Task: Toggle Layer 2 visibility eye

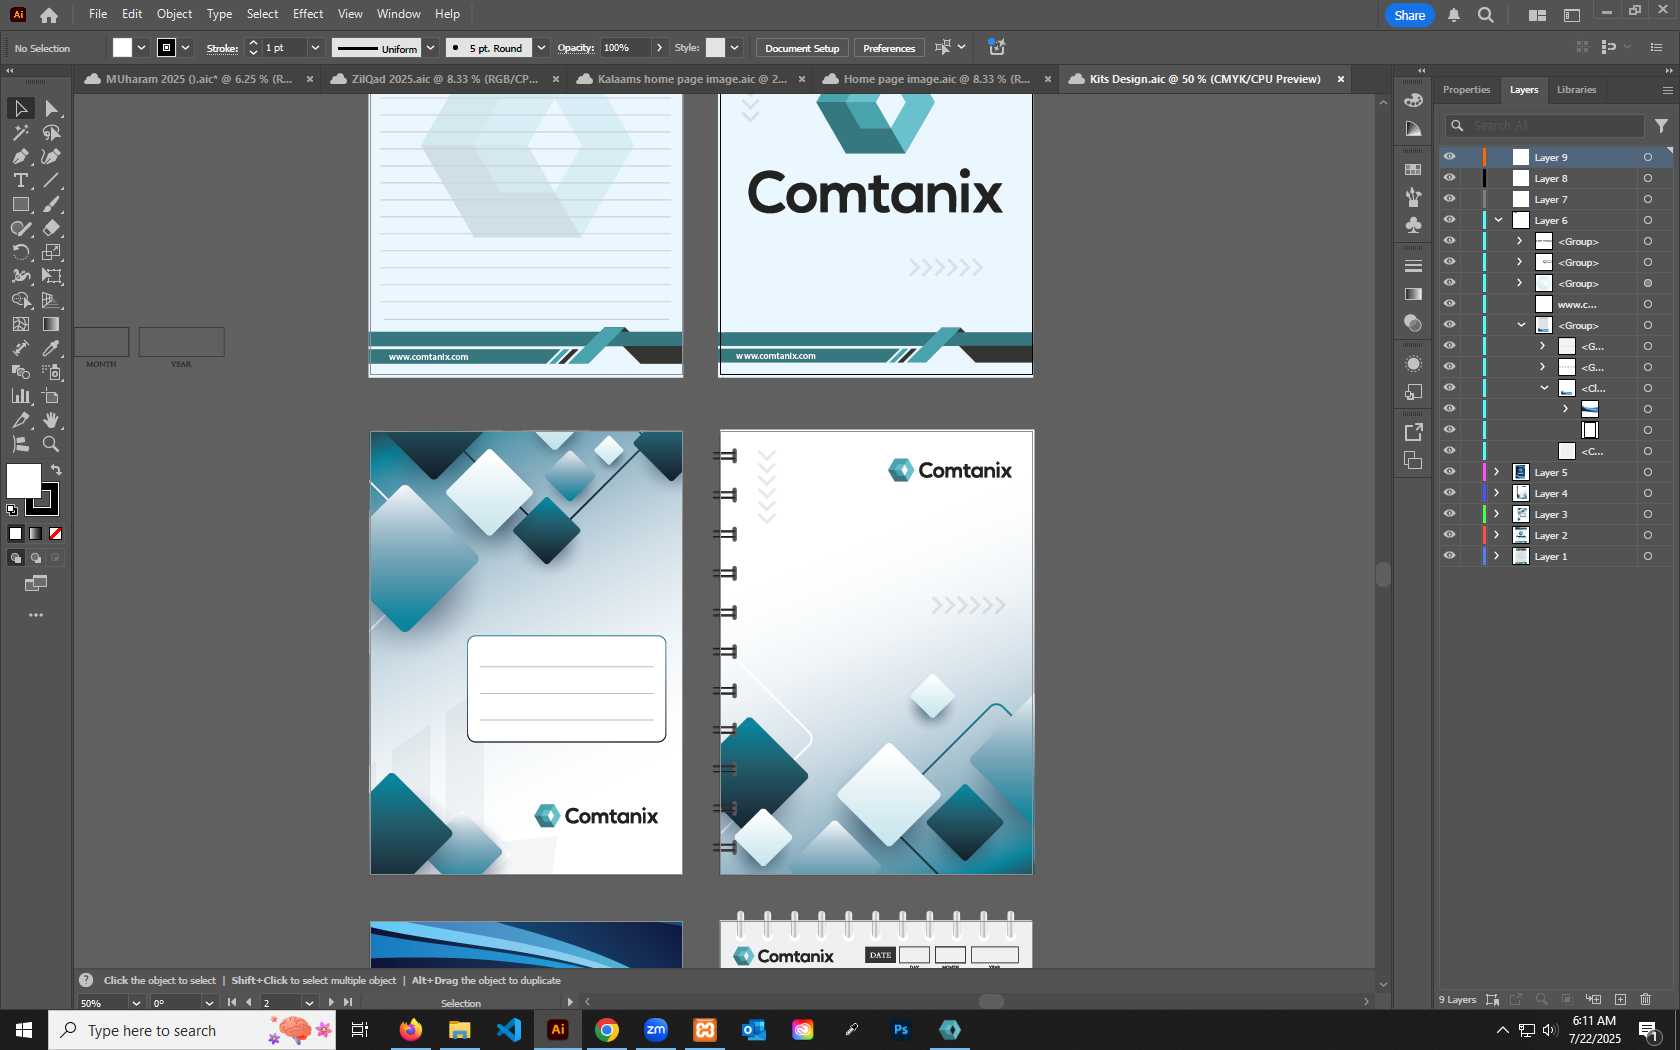Action: (1449, 535)
